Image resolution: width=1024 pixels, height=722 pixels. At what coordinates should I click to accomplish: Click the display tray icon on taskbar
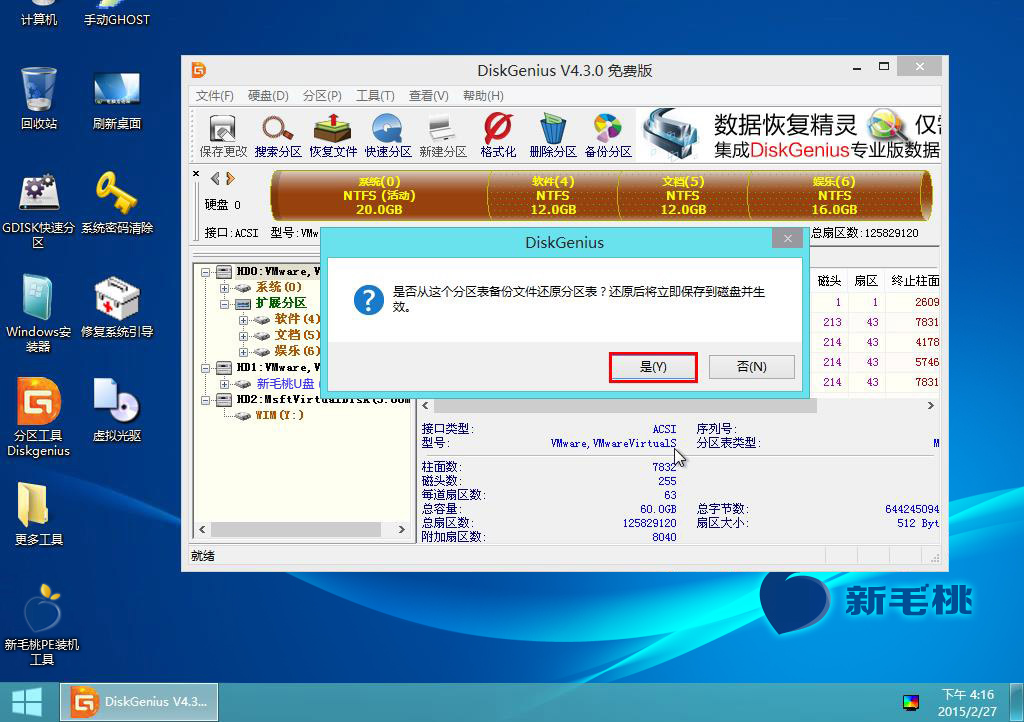tap(910, 702)
